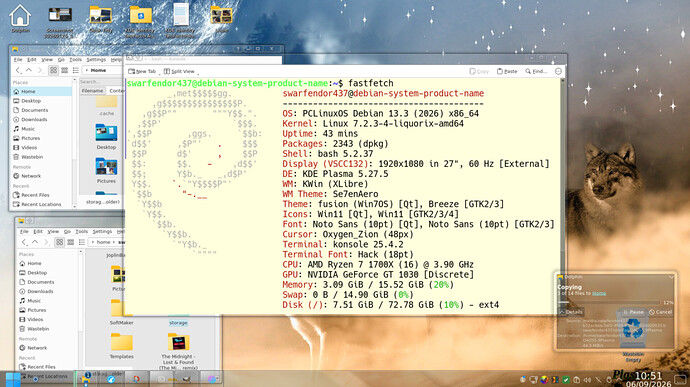Open the clock showing 10:51
This screenshot has height=387, width=690.
[x=649, y=379]
